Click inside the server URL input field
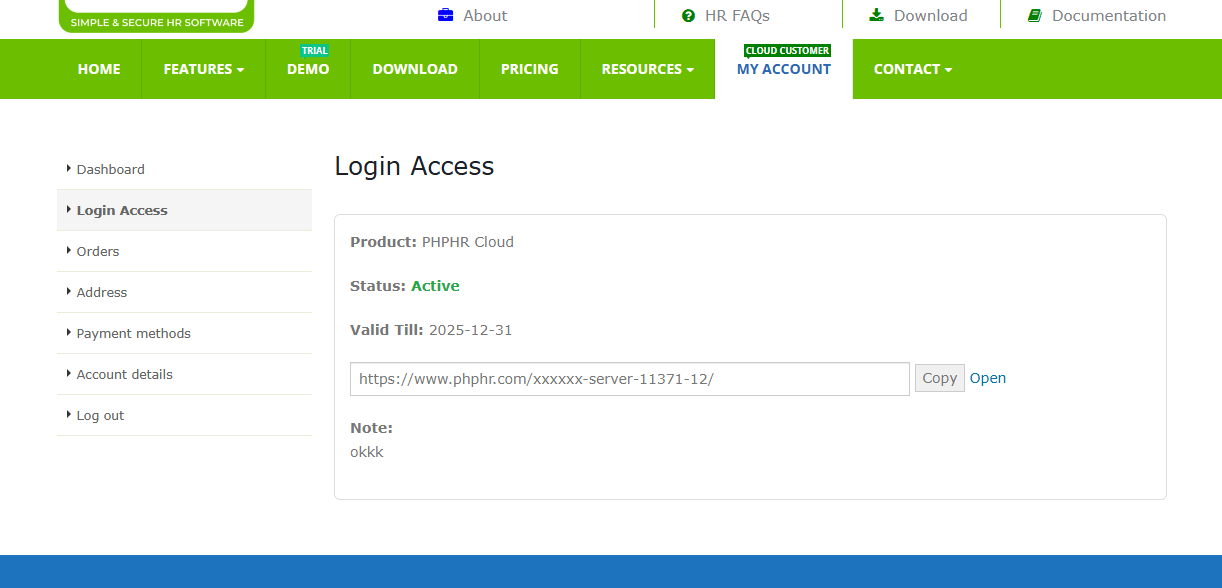 pyautogui.click(x=630, y=379)
